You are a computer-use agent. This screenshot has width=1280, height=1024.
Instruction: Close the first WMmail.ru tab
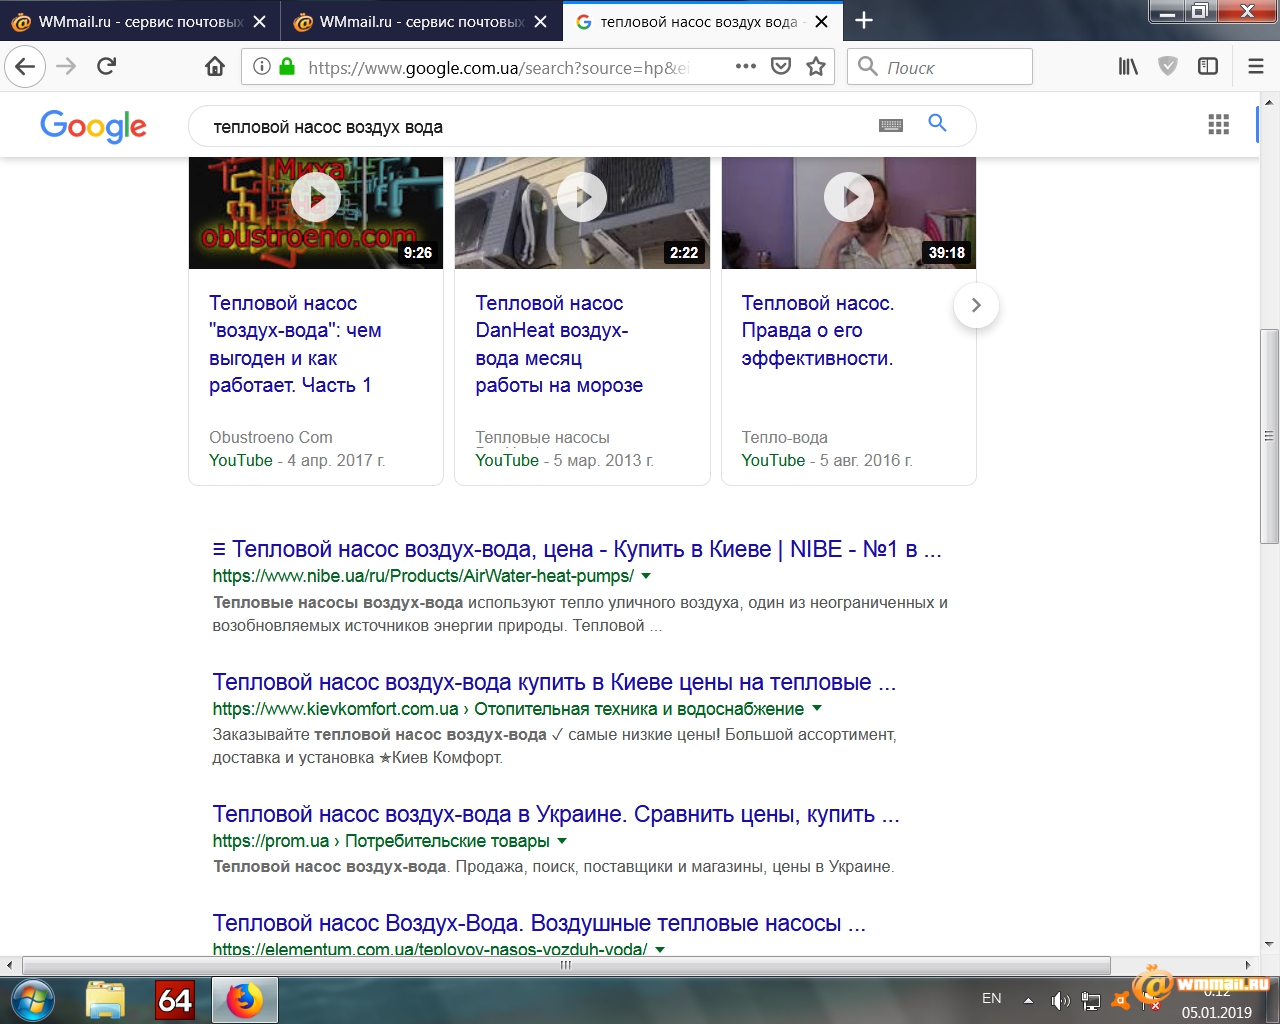259,21
